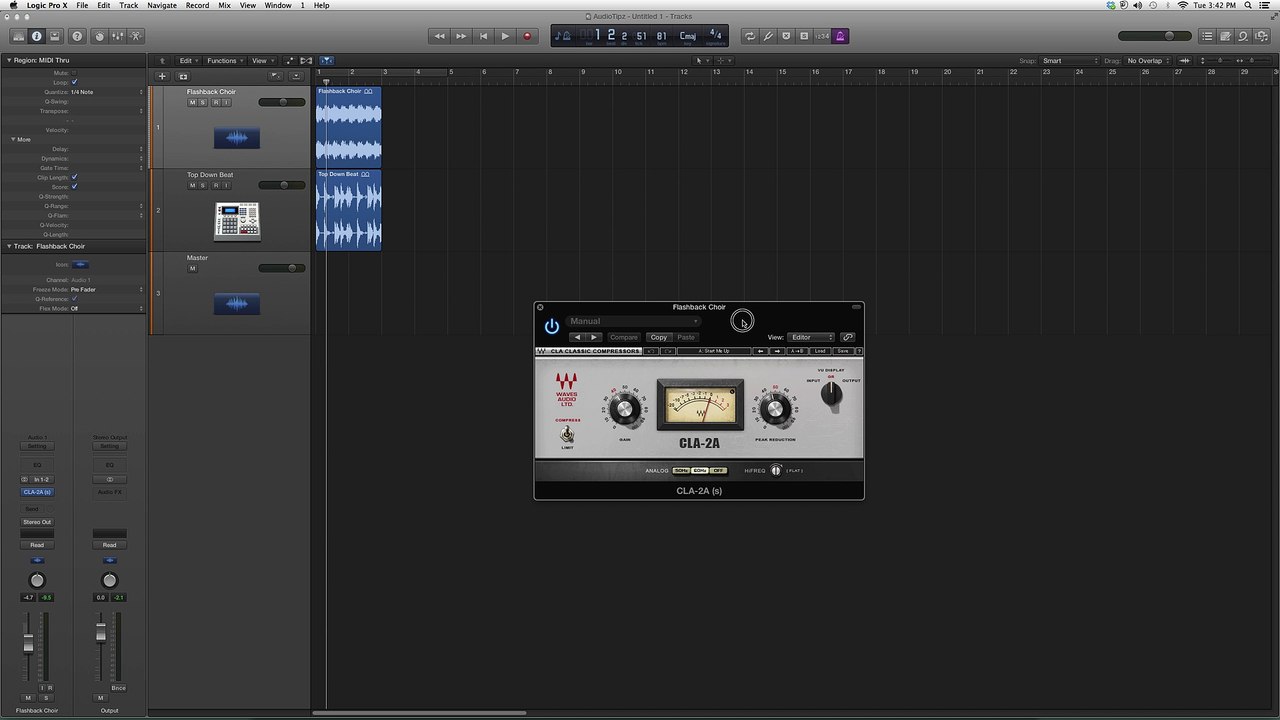Open the Mixer faders icon
Image resolution: width=1280 pixels, height=720 pixels.
click(117, 36)
